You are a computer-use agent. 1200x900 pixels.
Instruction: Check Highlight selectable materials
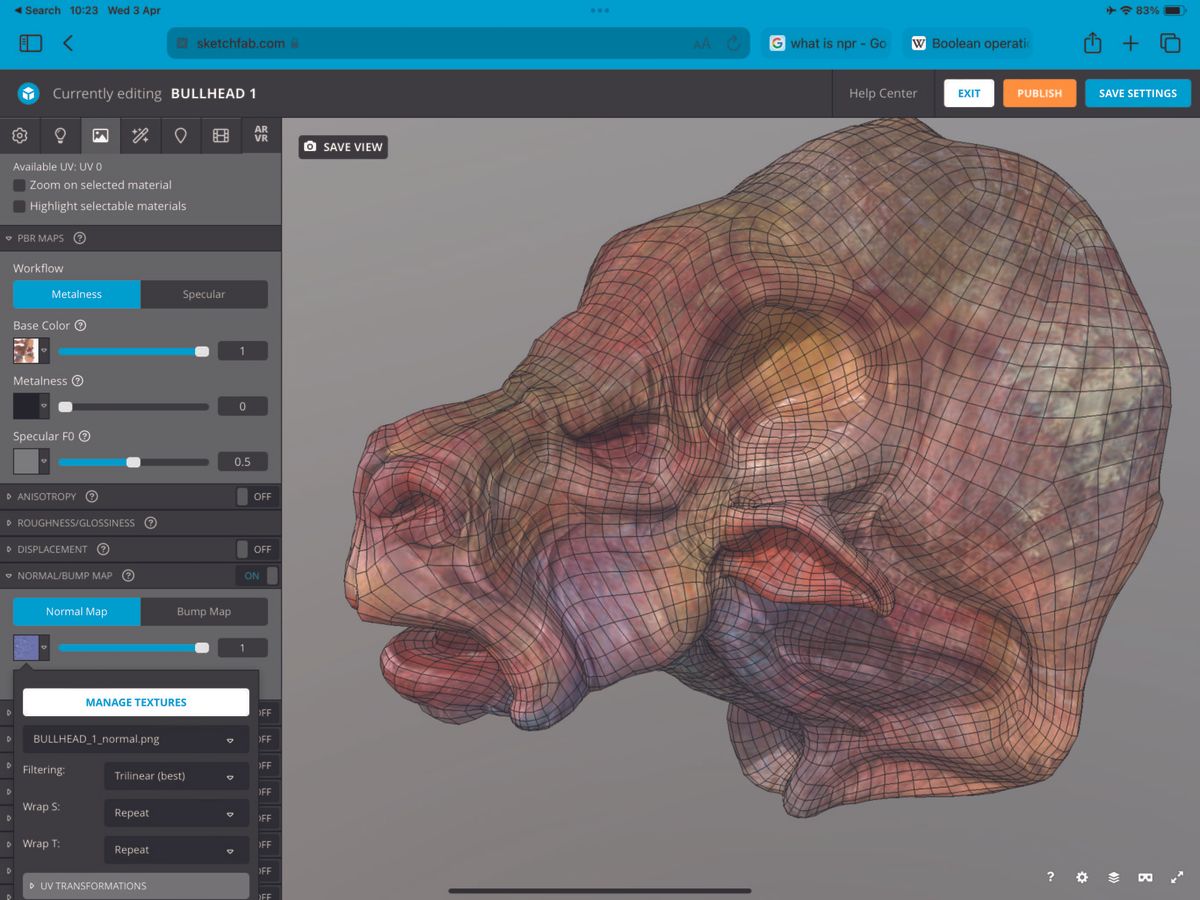19,206
